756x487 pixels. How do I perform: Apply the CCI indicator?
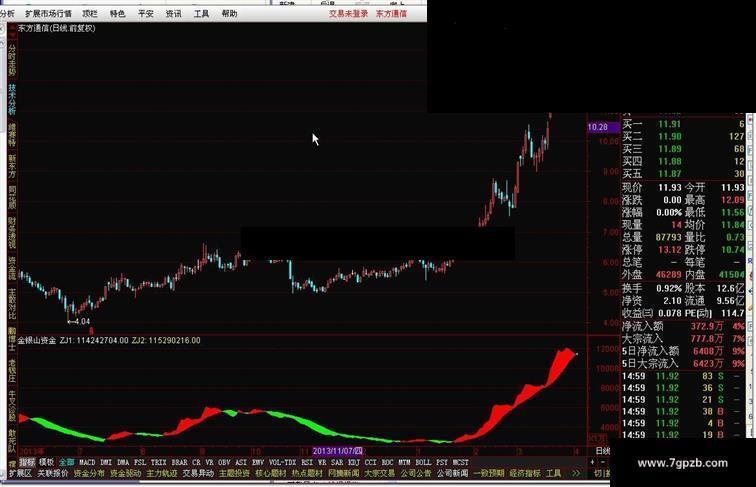tap(370, 462)
